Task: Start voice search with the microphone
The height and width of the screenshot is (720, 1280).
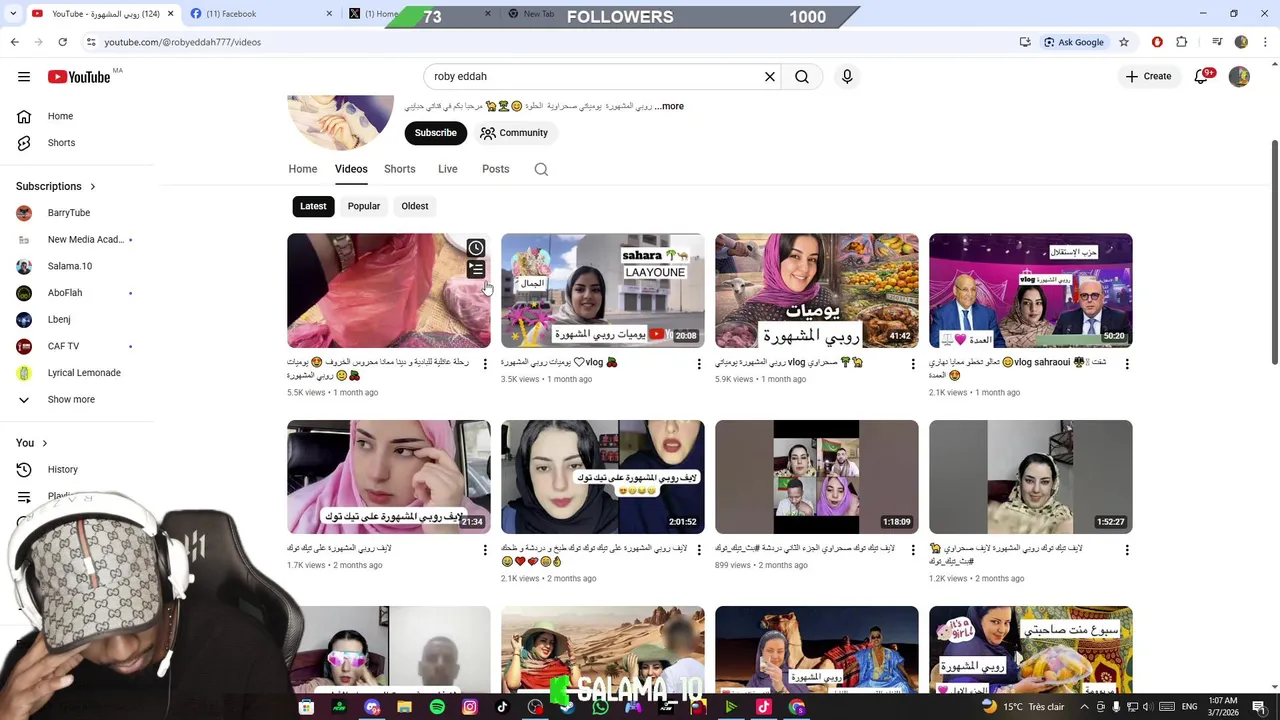Action: pyautogui.click(x=847, y=76)
